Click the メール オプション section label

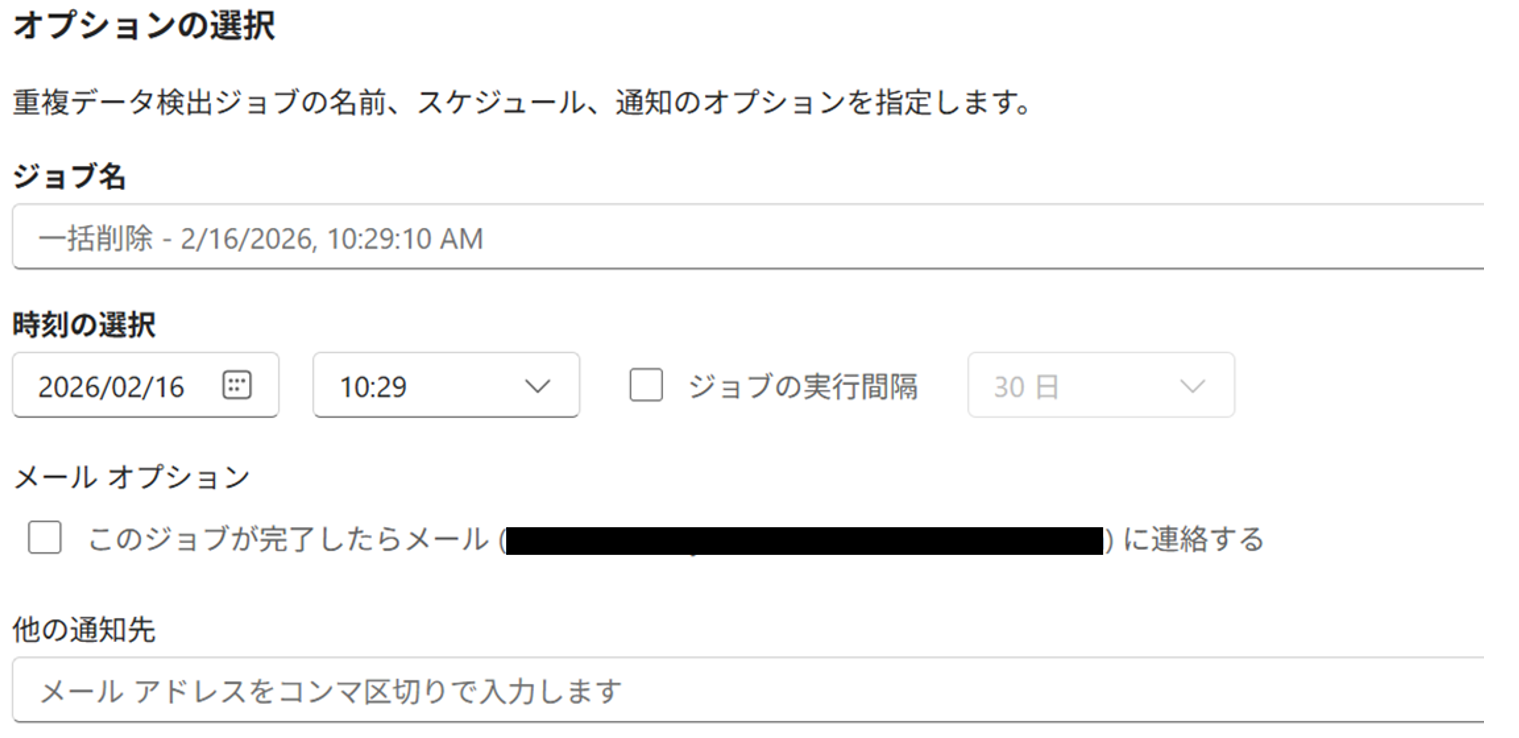(131, 478)
